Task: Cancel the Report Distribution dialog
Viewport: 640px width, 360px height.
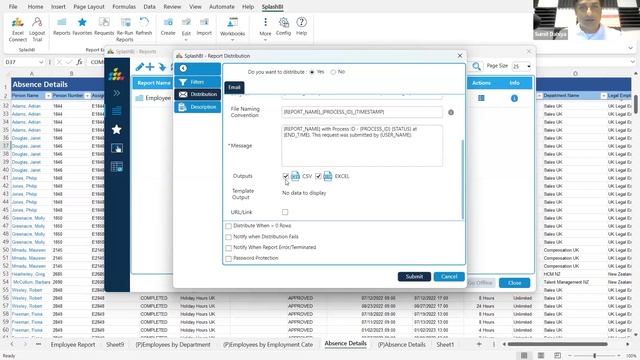Action: [x=449, y=276]
